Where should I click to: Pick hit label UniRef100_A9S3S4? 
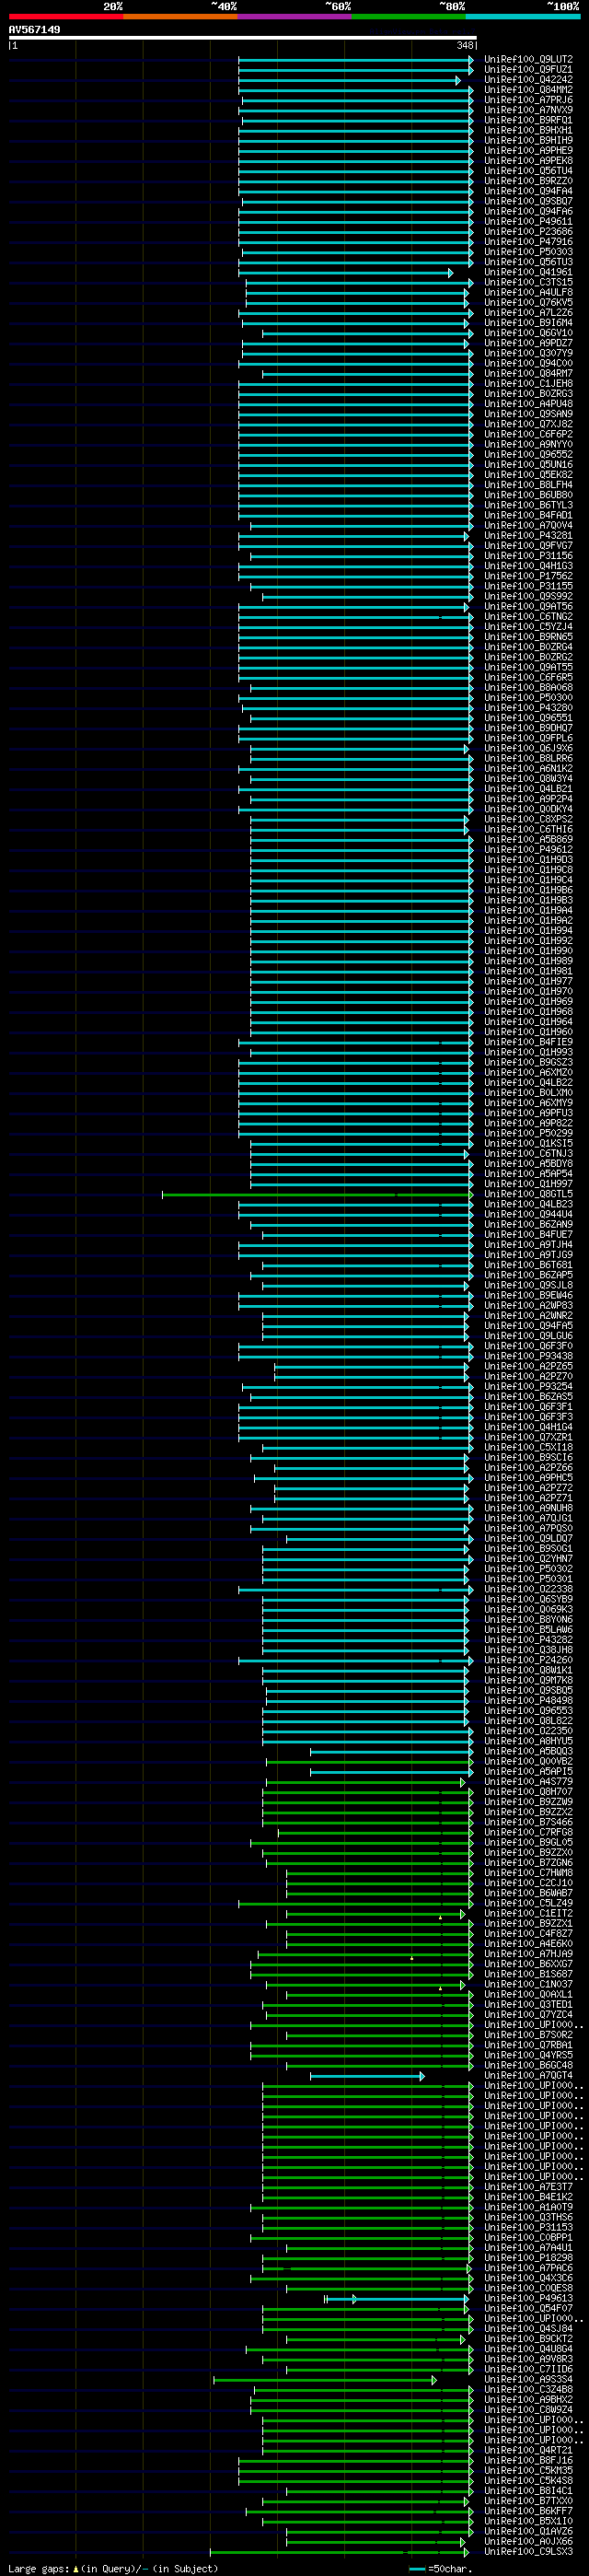tap(529, 2379)
